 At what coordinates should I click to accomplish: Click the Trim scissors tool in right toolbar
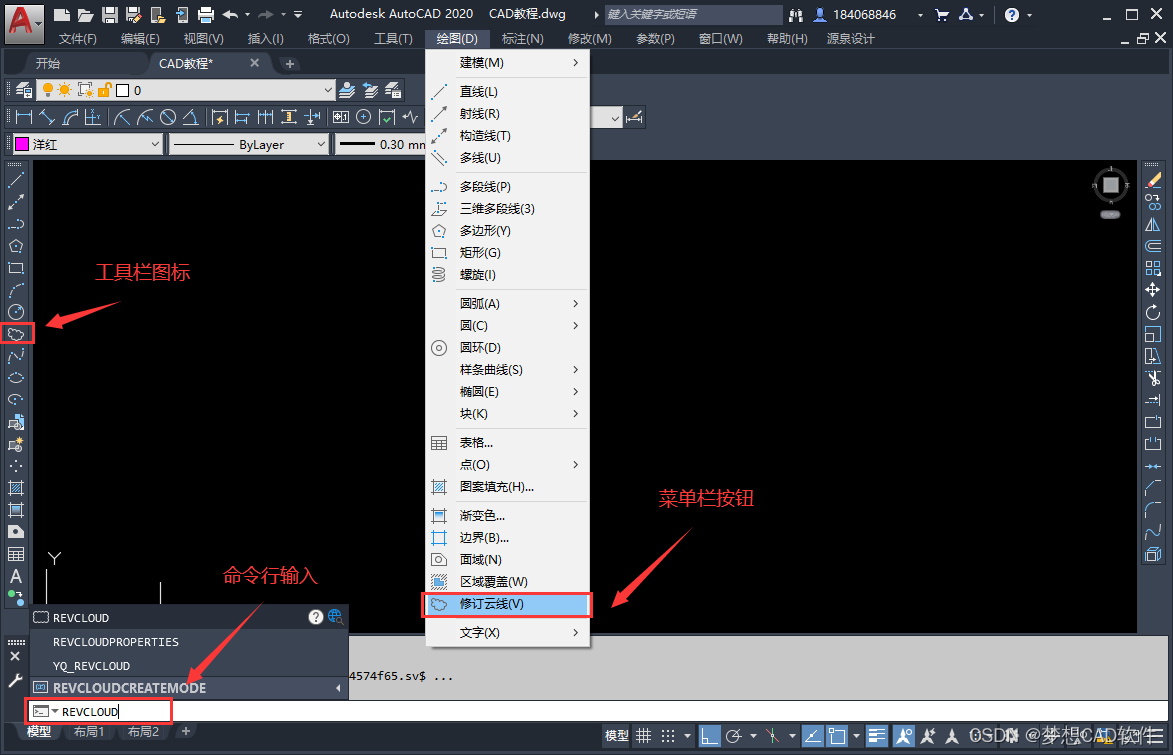pyautogui.click(x=1153, y=378)
